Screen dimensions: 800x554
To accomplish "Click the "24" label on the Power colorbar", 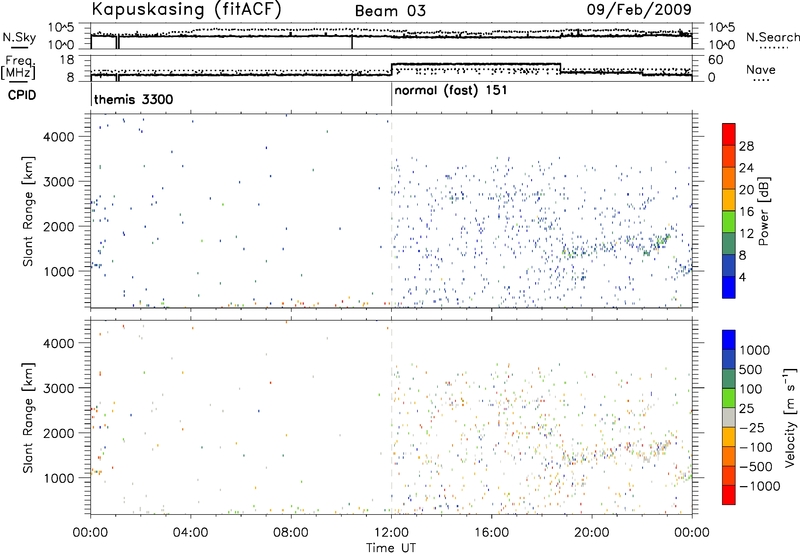I will (746, 168).
